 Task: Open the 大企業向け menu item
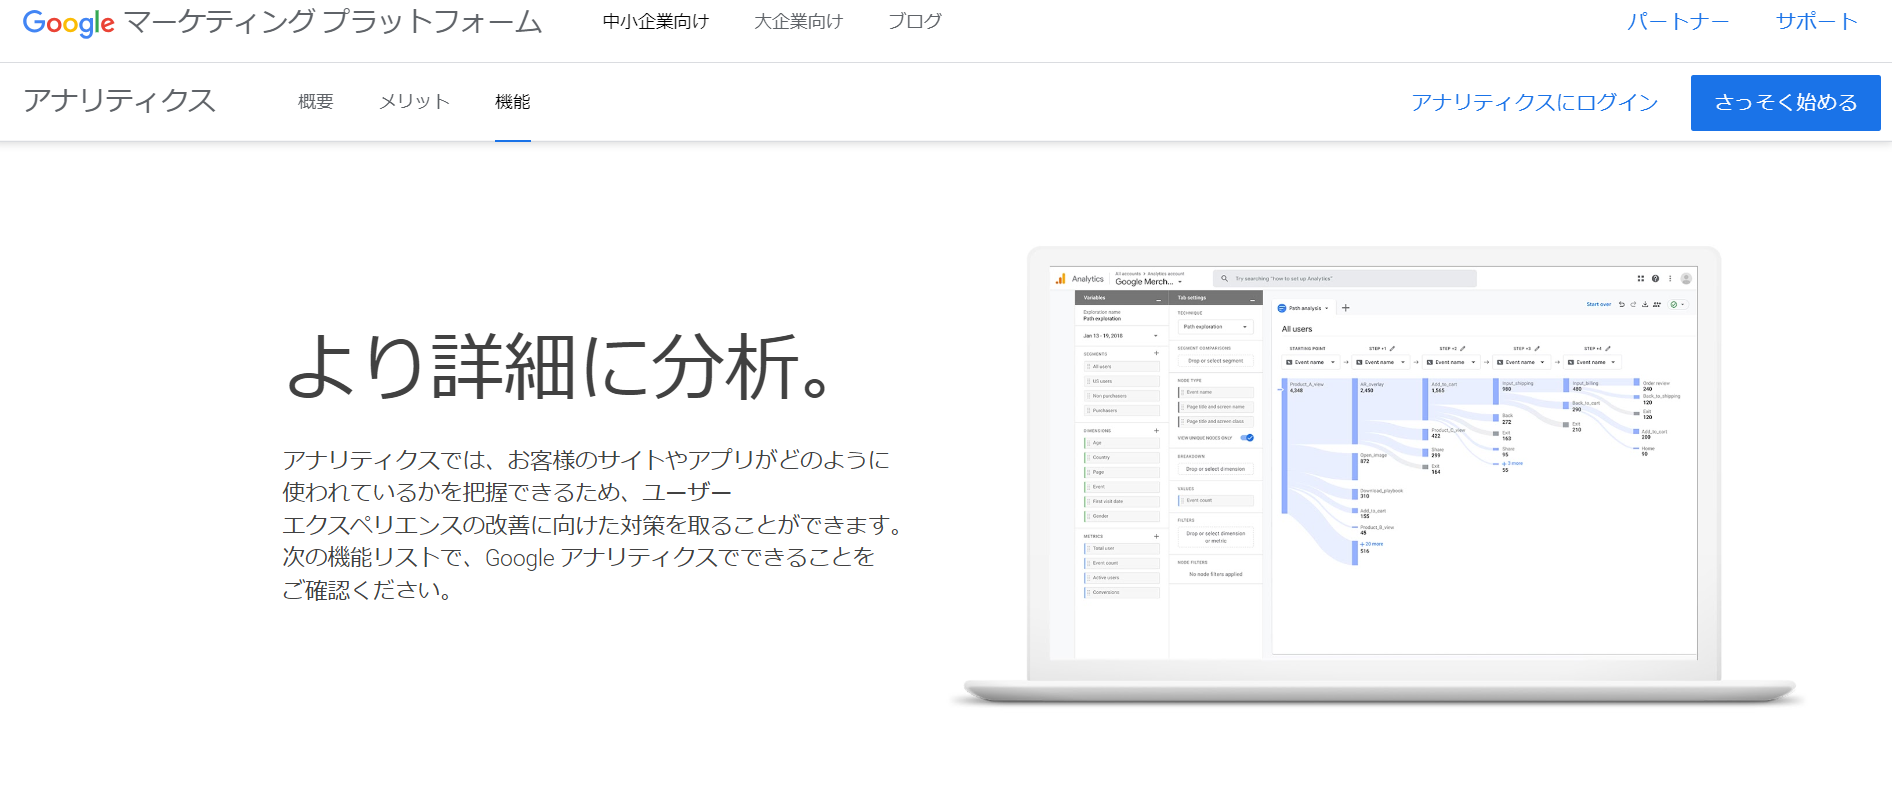[798, 21]
